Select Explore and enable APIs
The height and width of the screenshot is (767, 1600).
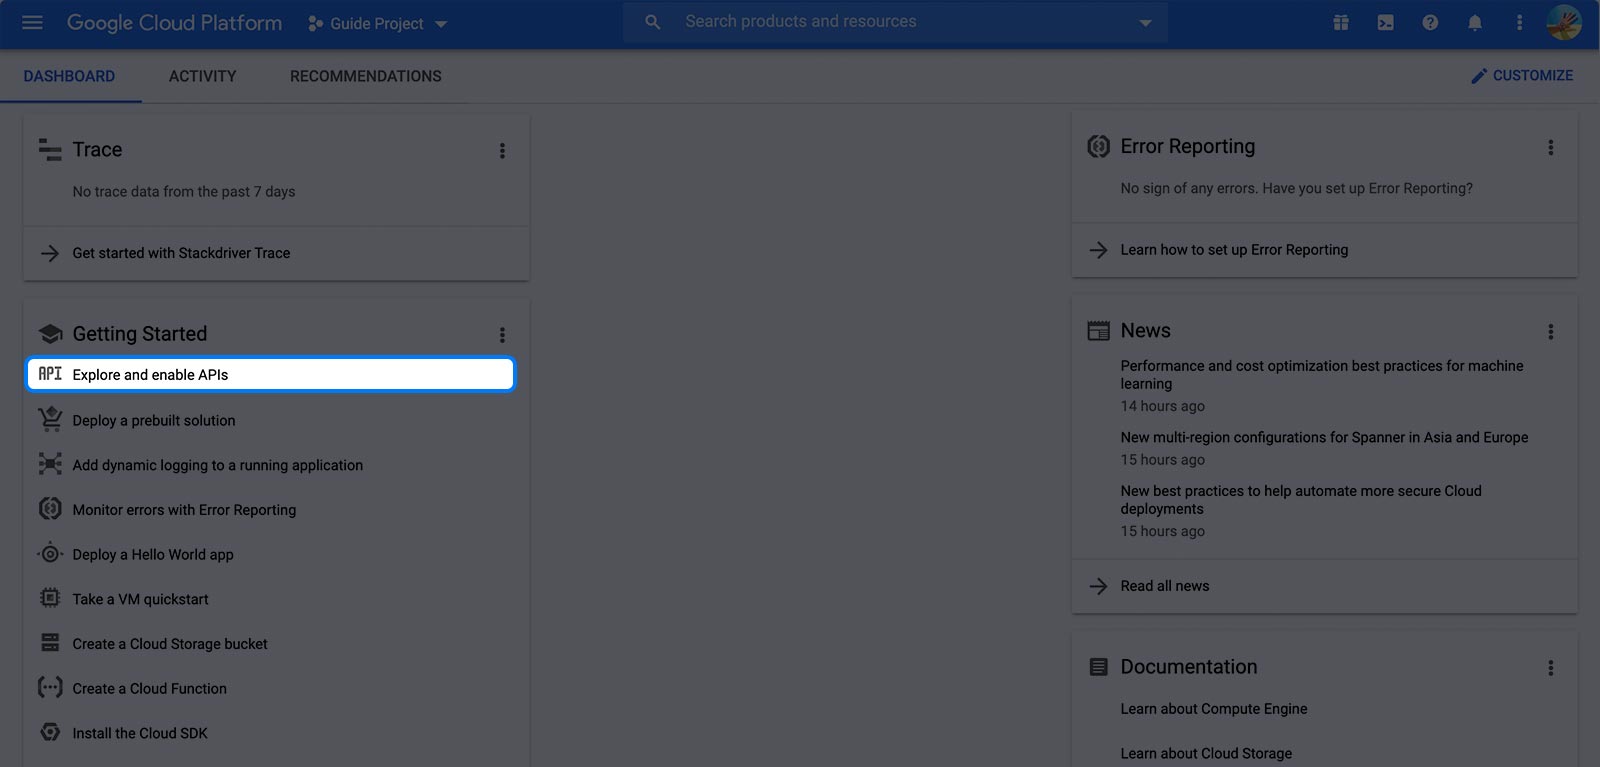270,374
